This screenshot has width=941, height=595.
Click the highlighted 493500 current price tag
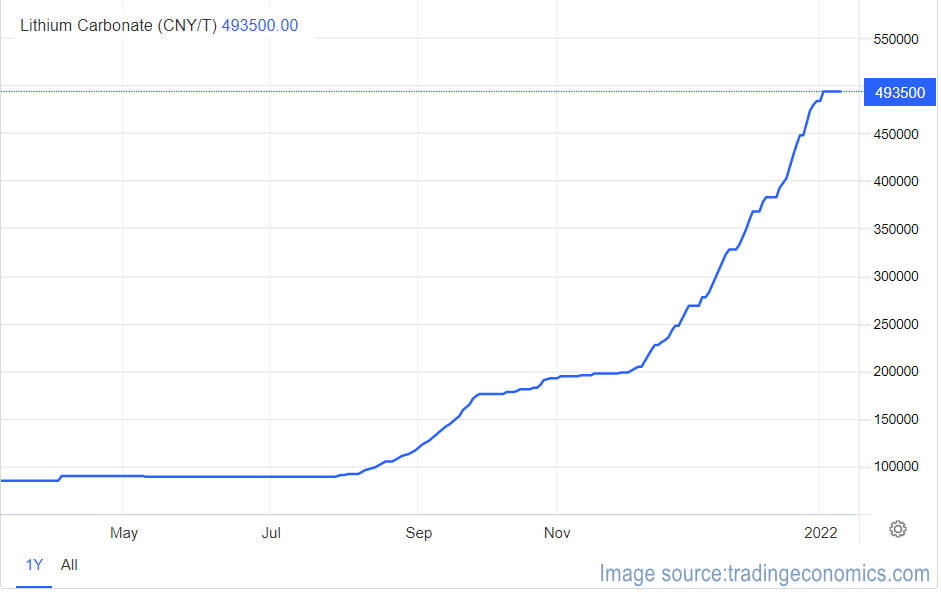(899, 92)
